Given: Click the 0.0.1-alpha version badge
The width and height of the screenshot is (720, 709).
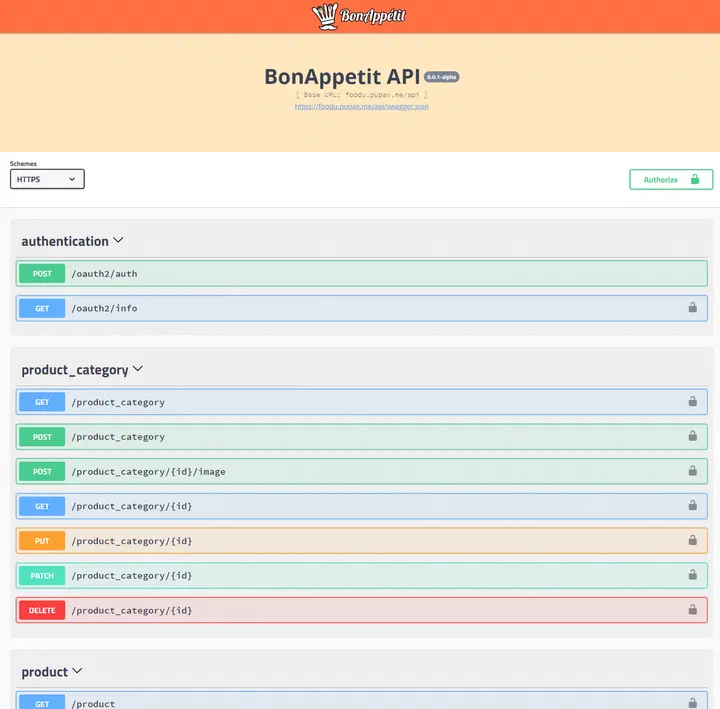Looking at the screenshot, I should pos(442,77).
